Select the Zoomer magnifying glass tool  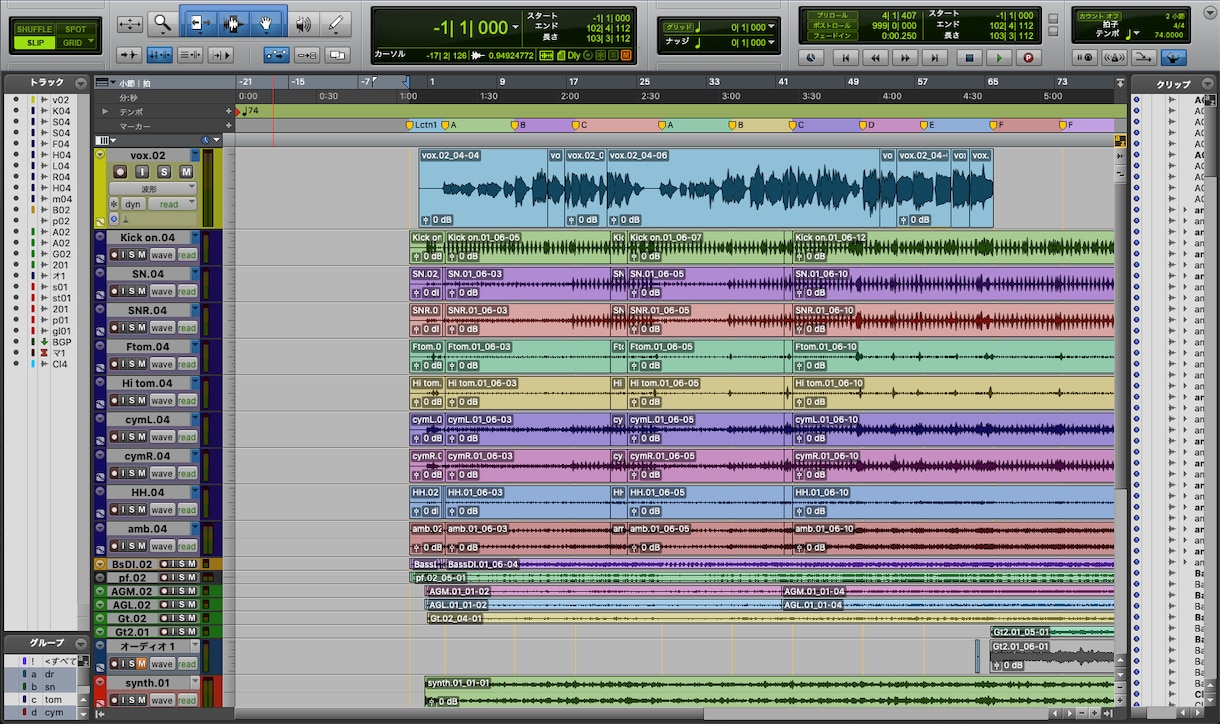pos(161,22)
